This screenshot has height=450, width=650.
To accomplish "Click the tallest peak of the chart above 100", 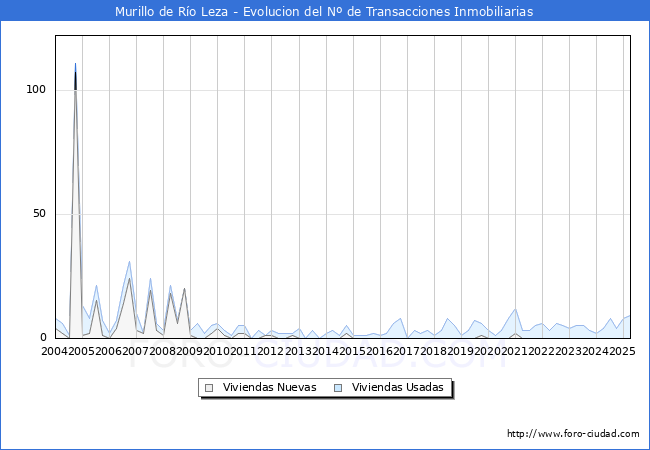I will pyautogui.click(x=75, y=64).
